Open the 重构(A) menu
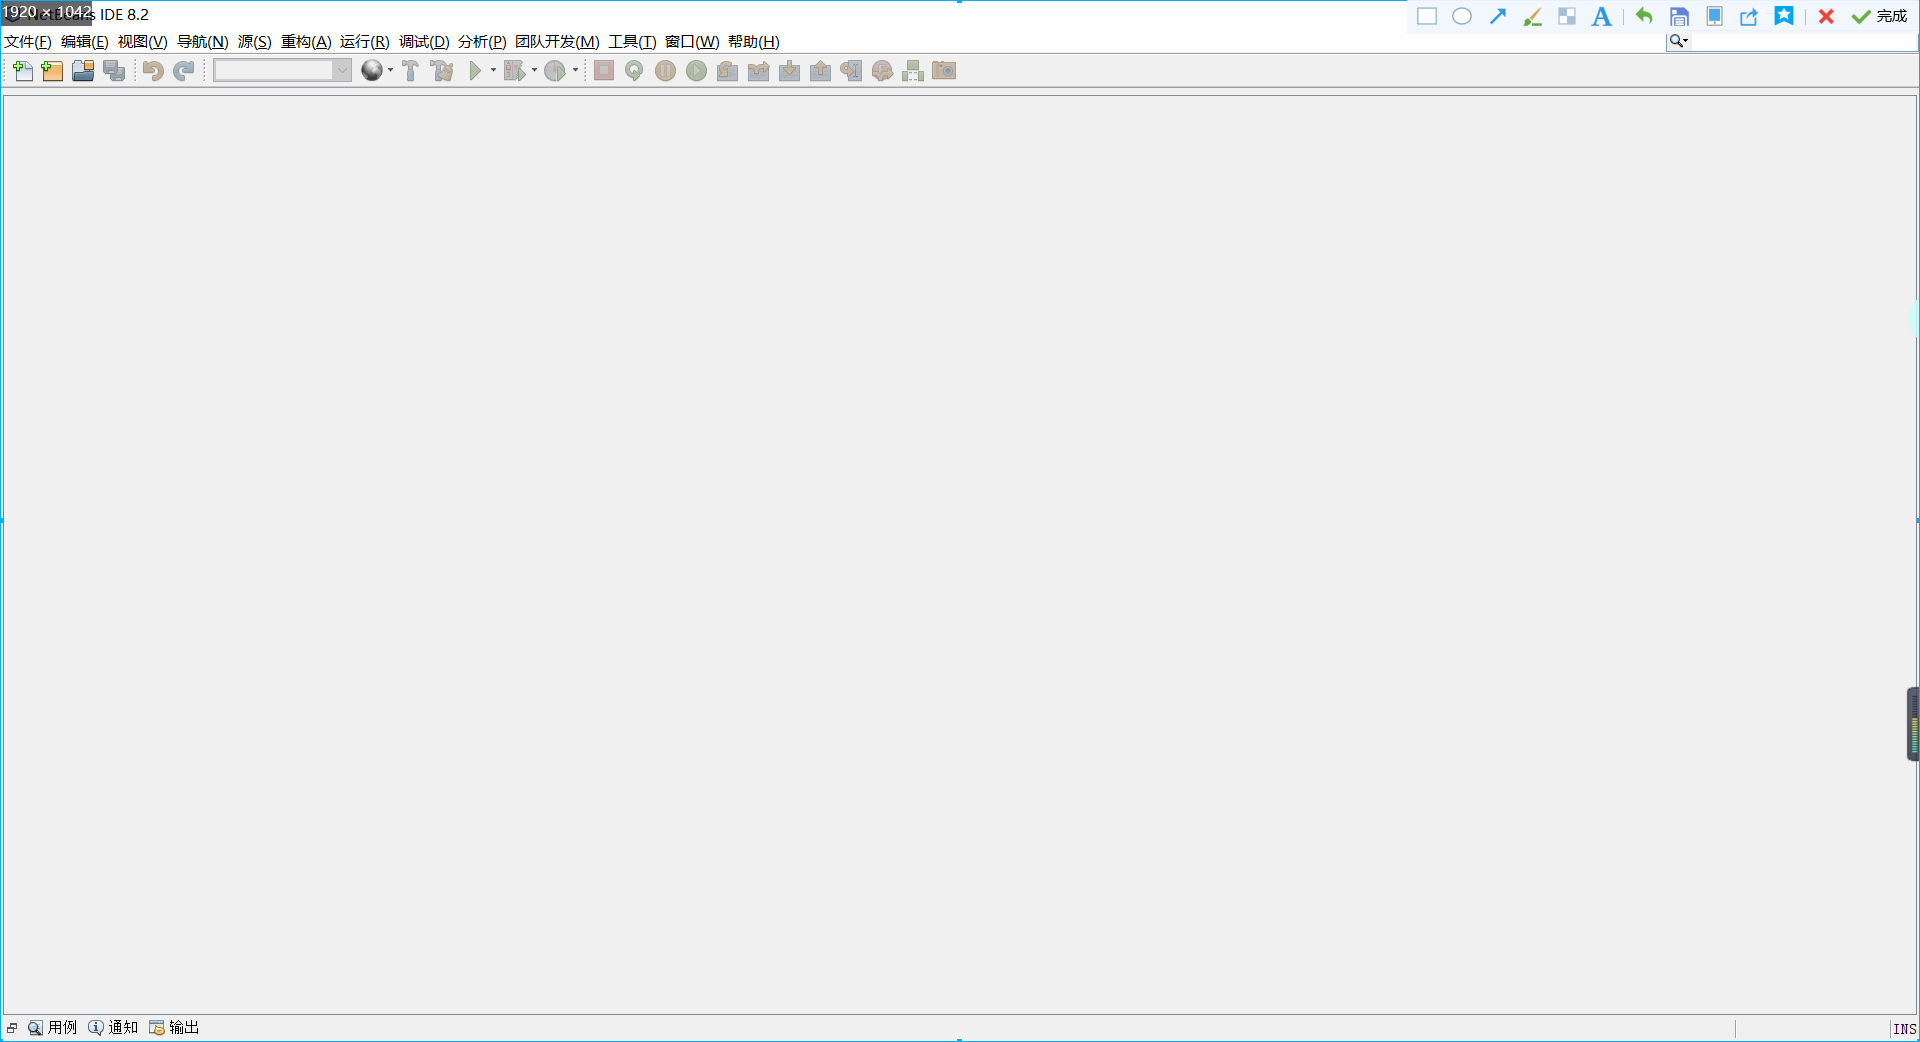 pyautogui.click(x=306, y=41)
